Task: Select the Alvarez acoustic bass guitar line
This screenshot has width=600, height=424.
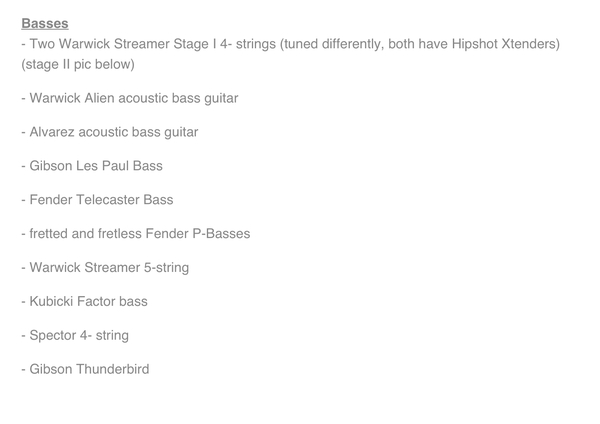Action: [110, 132]
